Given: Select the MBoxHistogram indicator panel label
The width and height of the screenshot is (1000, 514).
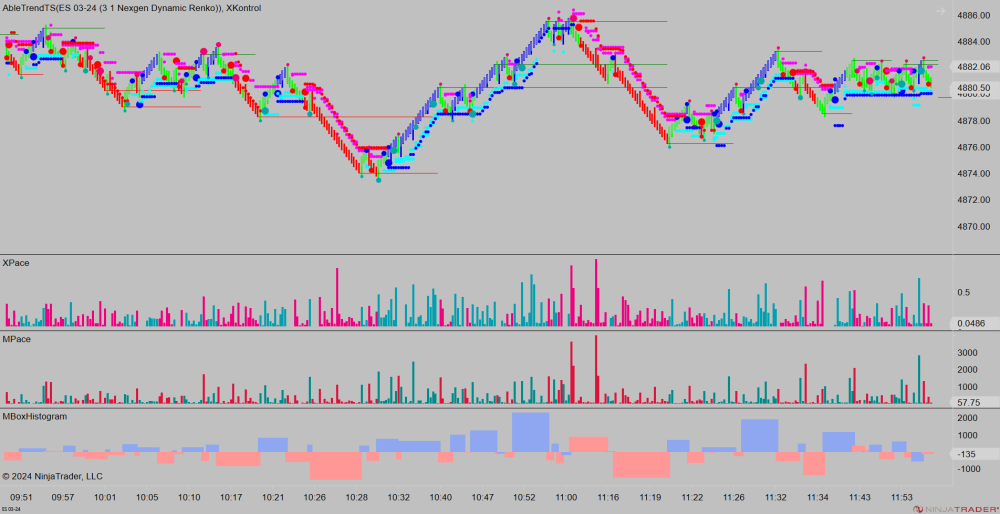Looking at the screenshot, I should pos(35,416).
